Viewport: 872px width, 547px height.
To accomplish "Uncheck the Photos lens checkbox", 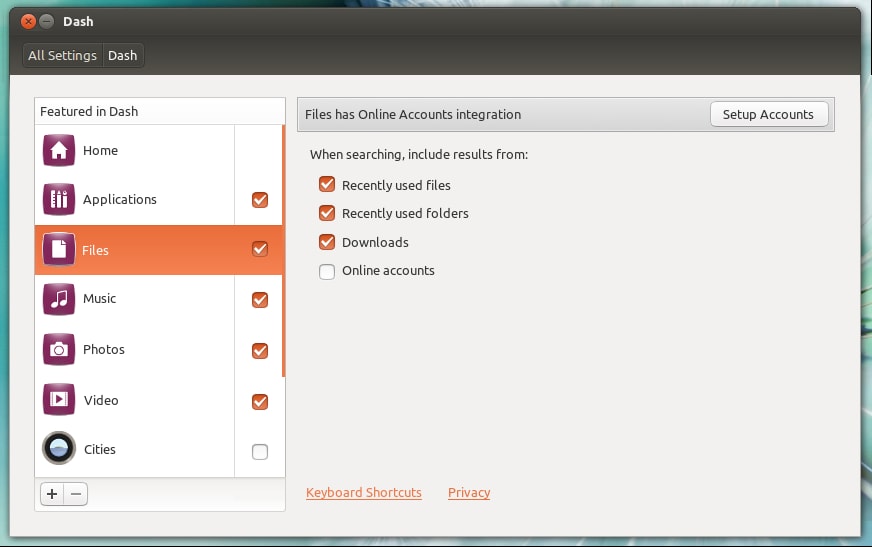I will tap(260, 351).
